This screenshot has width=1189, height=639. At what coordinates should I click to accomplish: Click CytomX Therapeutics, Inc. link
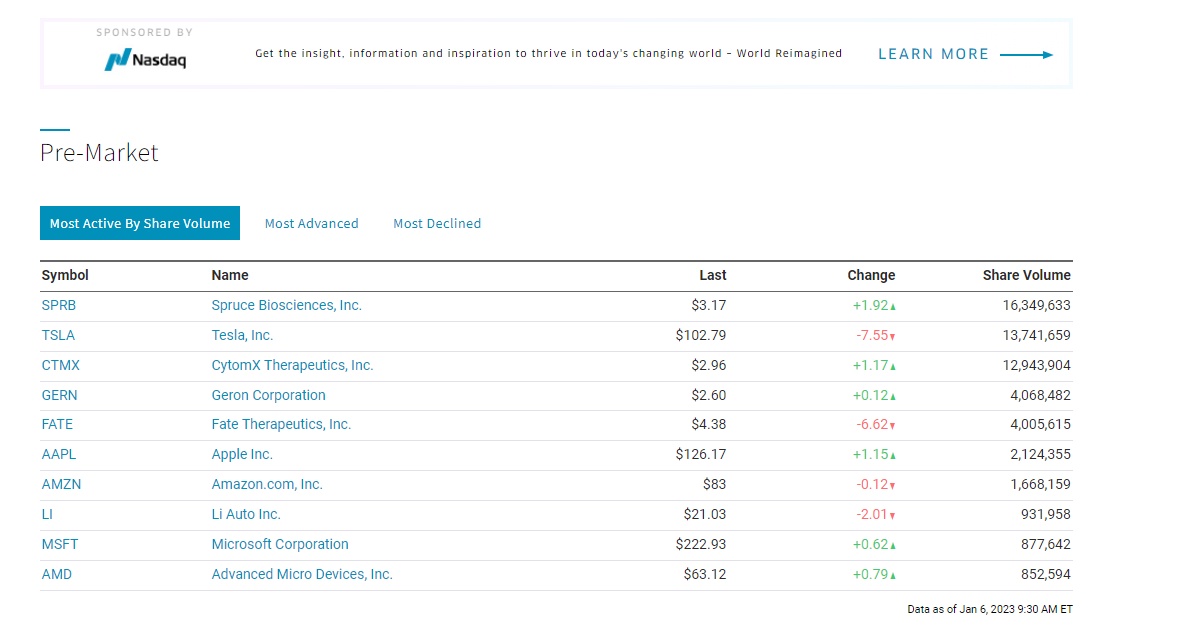(x=292, y=365)
